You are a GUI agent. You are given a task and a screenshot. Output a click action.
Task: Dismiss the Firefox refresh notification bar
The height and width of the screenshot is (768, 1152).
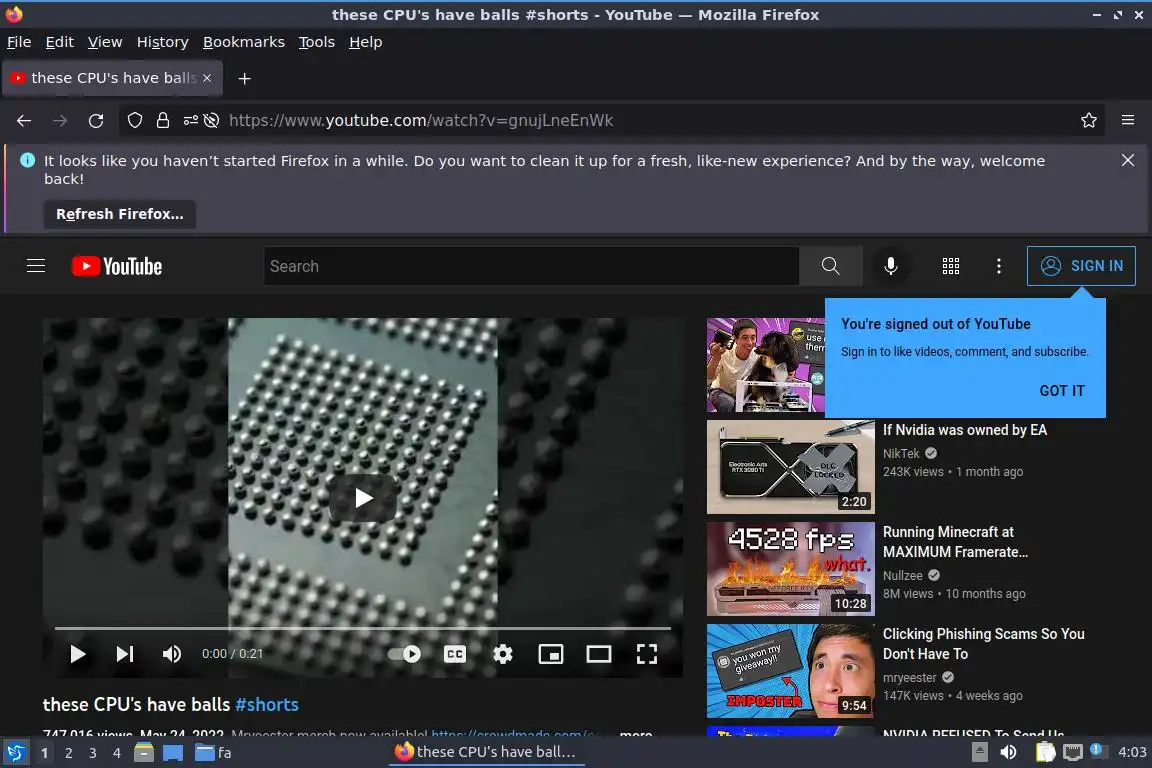click(x=1128, y=160)
